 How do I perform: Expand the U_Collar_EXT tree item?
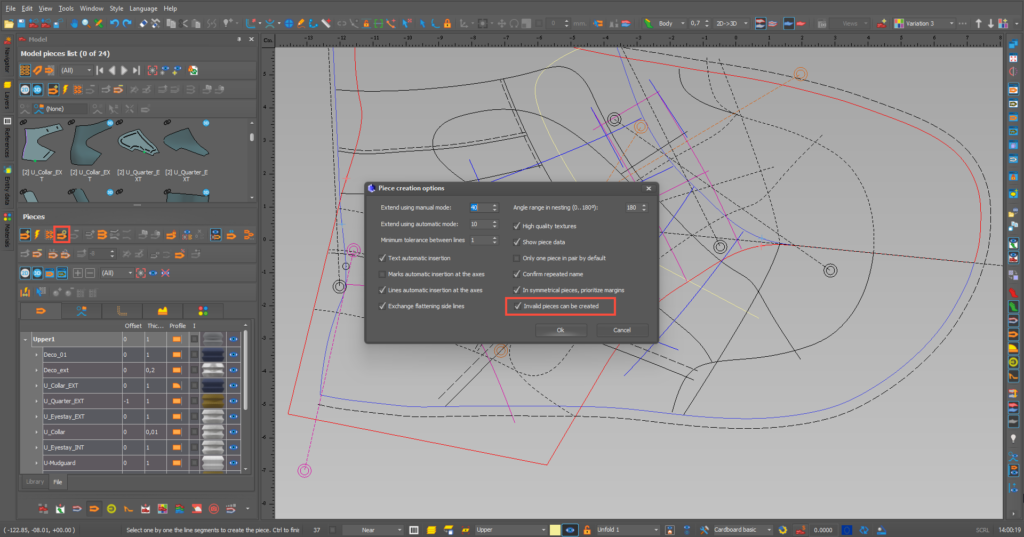[x=37, y=385]
